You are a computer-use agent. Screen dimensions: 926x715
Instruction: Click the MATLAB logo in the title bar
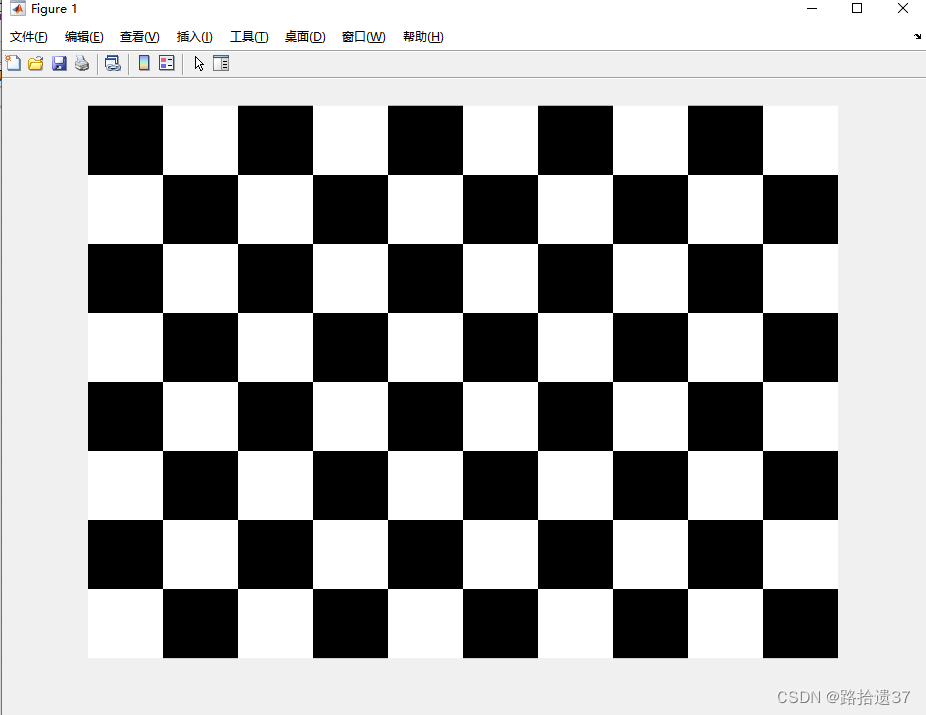click(18, 9)
